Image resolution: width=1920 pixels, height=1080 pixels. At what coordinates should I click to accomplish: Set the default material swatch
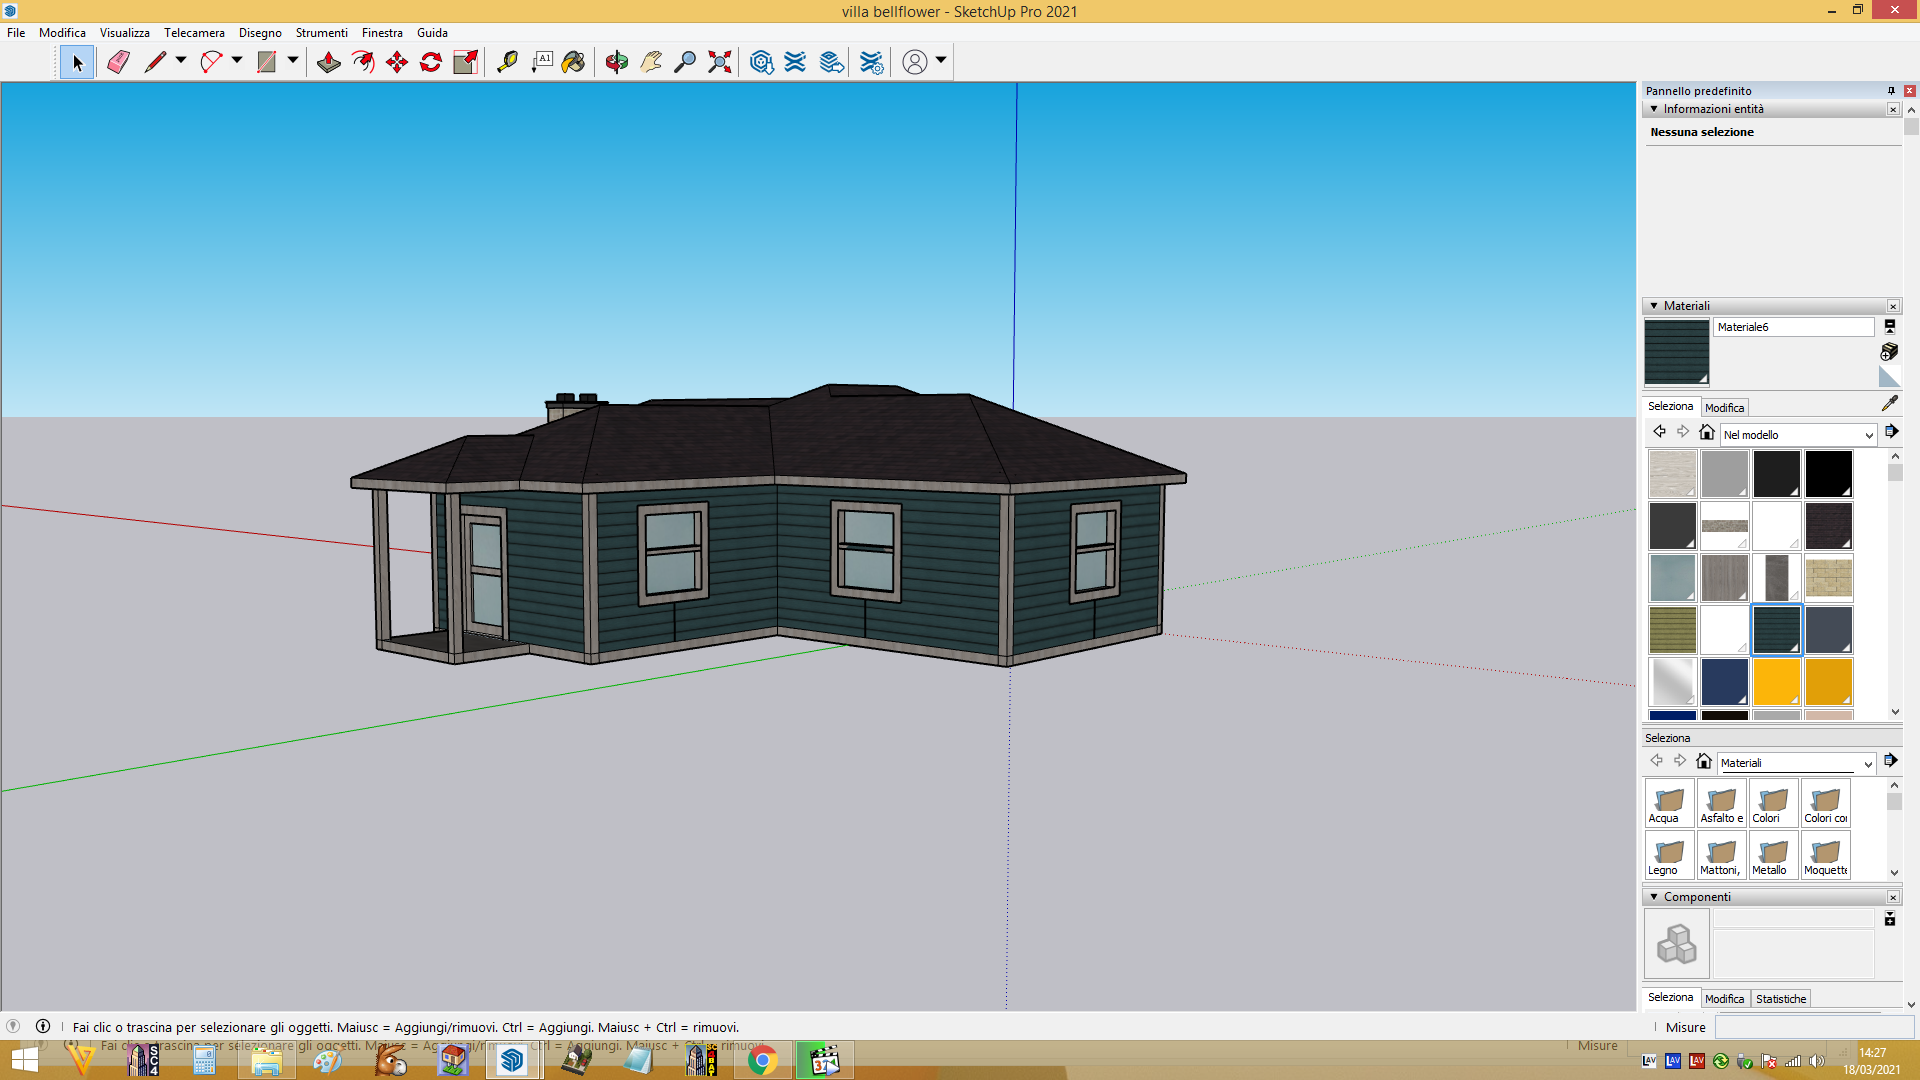[1889, 376]
